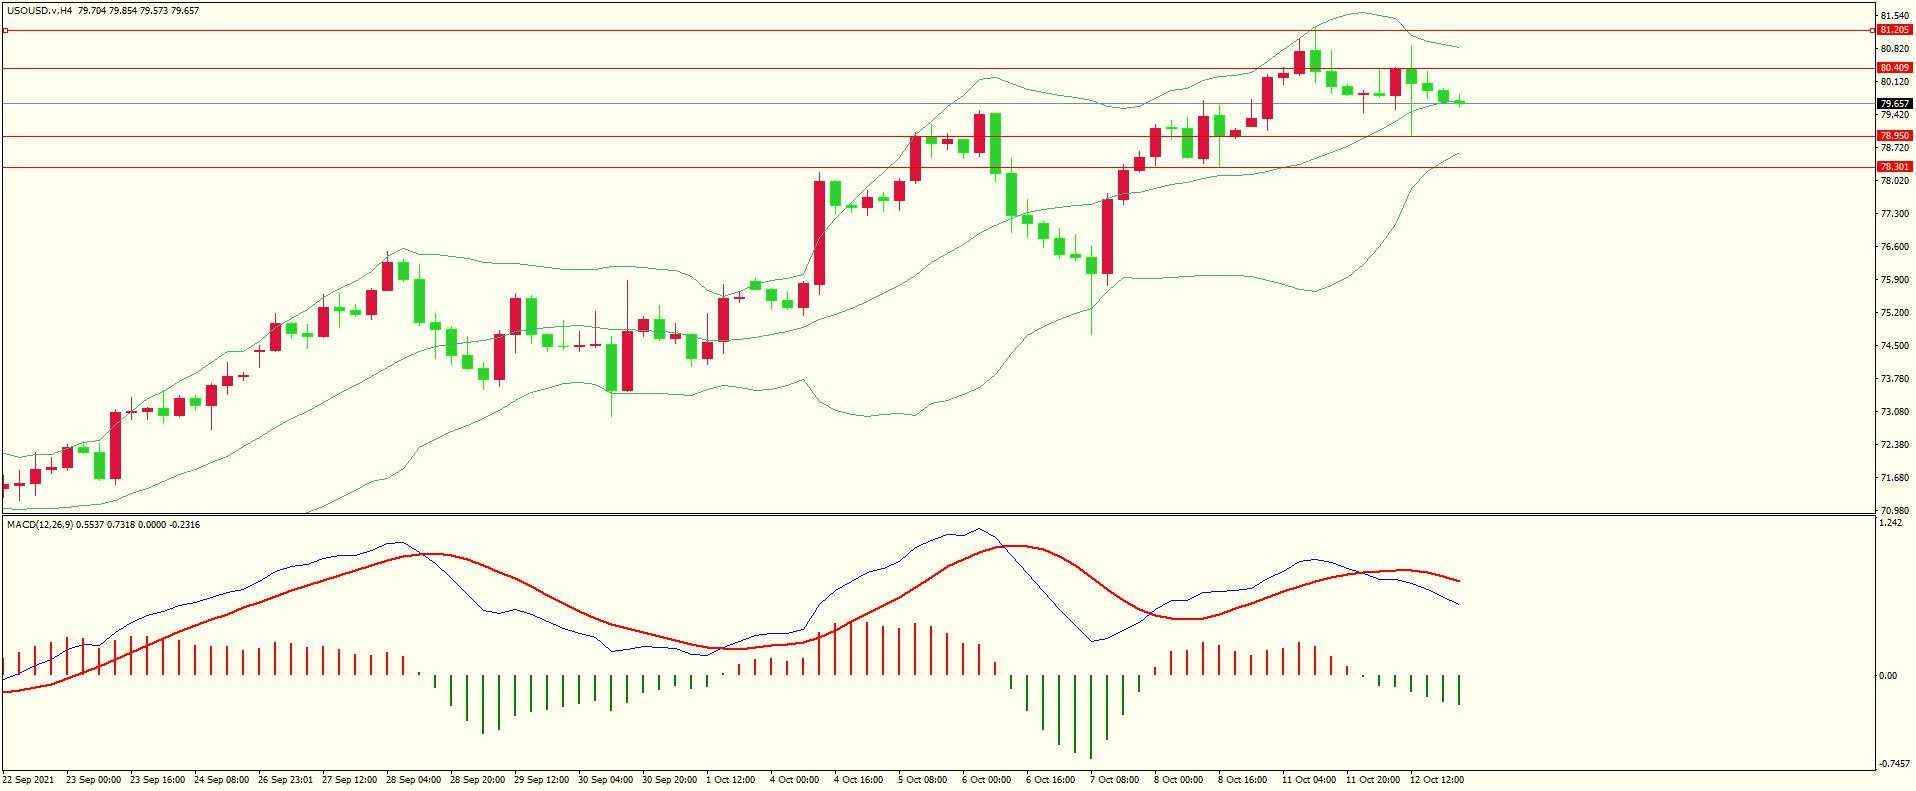Image resolution: width=1916 pixels, height=791 pixels.
Task: Click the 8 Oct 00:00 time label
Action: click(x=1179, y=779)
